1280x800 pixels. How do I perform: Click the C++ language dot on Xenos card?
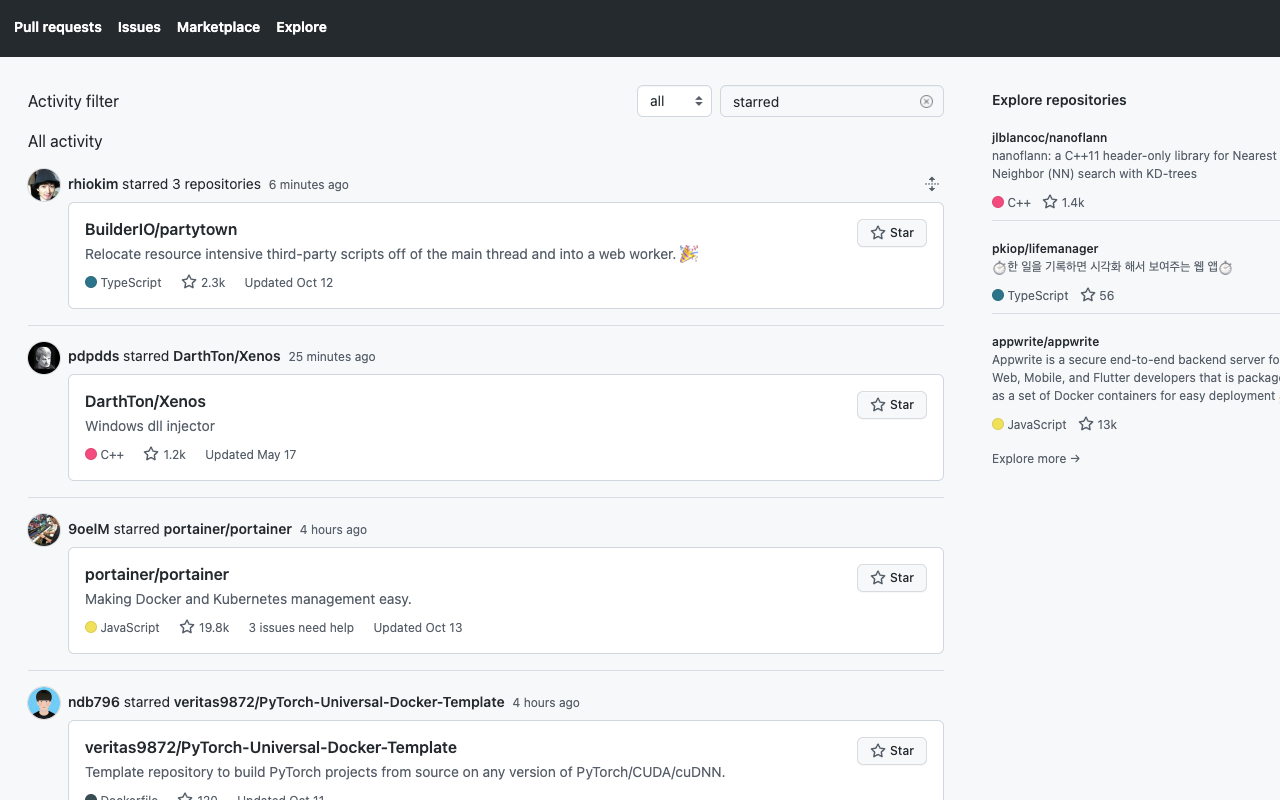pos(91,455)
